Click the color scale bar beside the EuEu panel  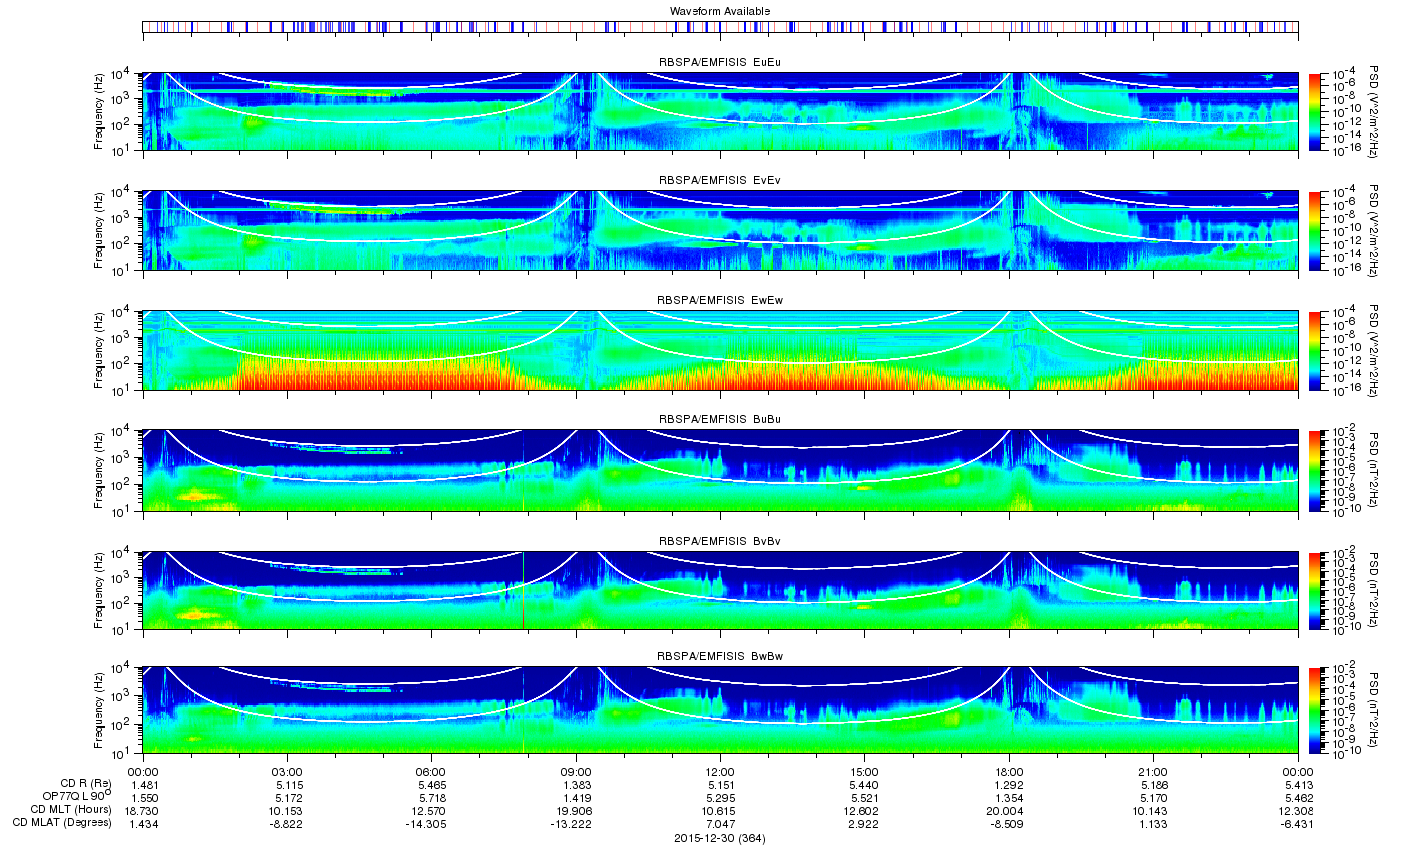[1315, 111]
